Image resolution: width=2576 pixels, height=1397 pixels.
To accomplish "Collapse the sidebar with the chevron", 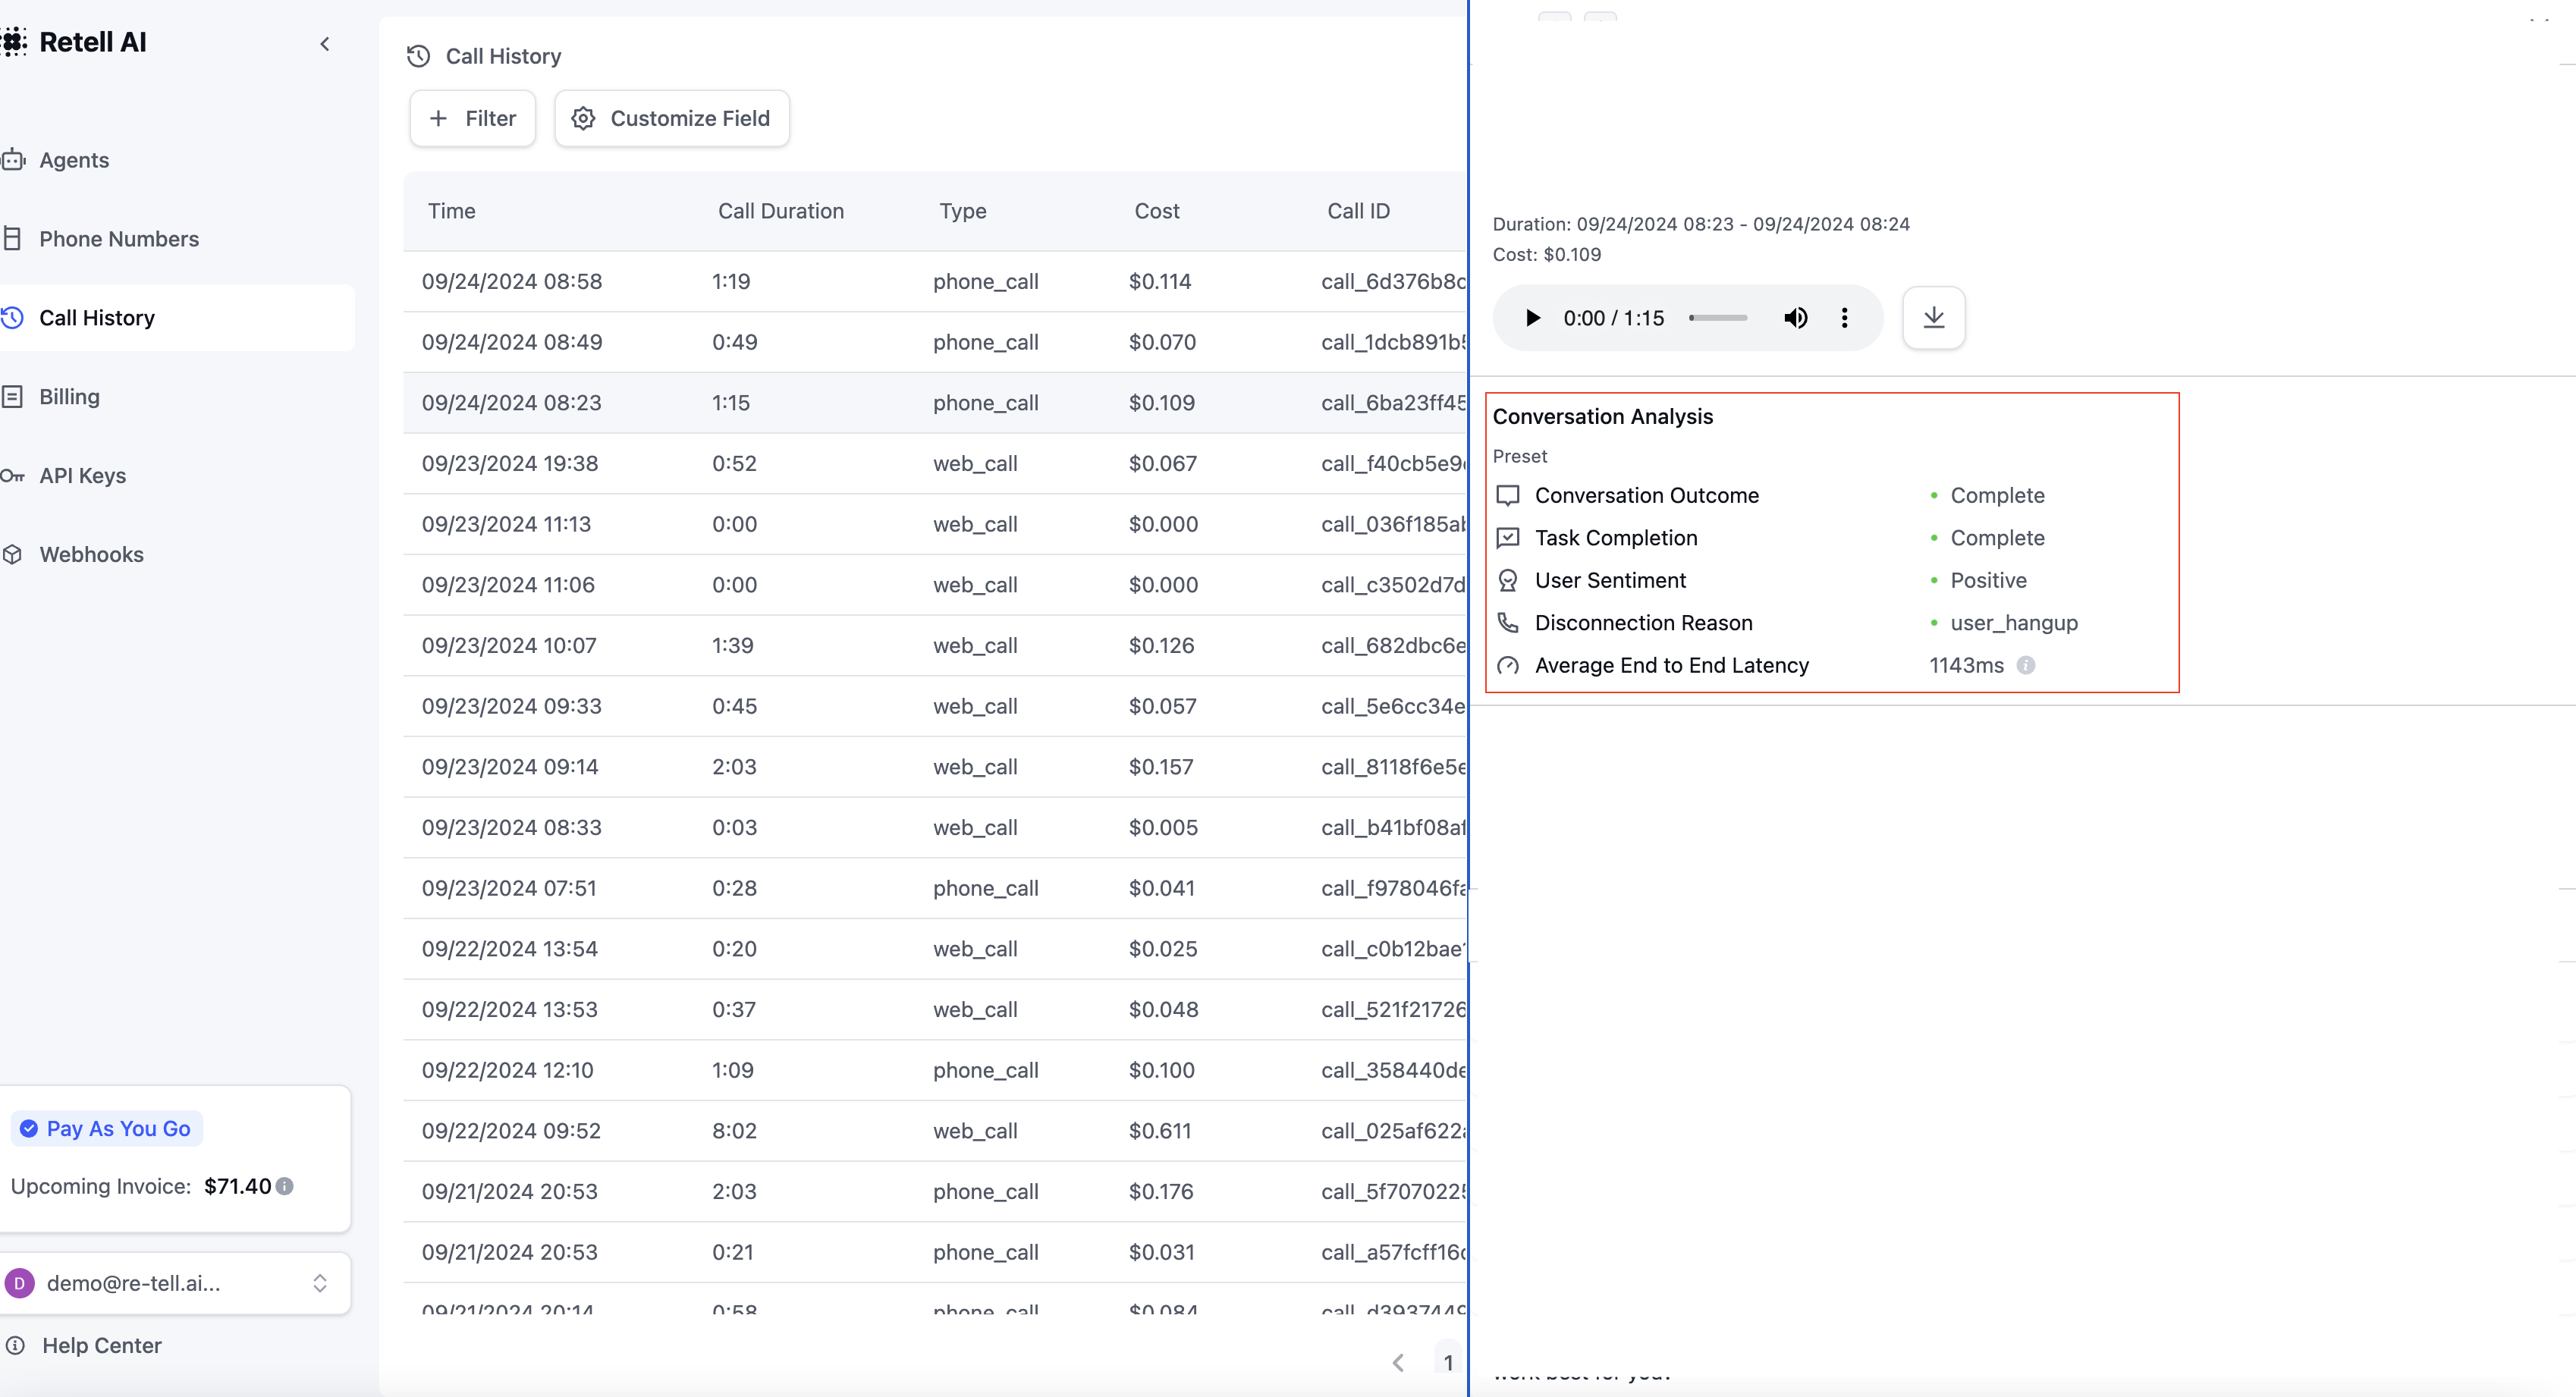I will (325, 44).
